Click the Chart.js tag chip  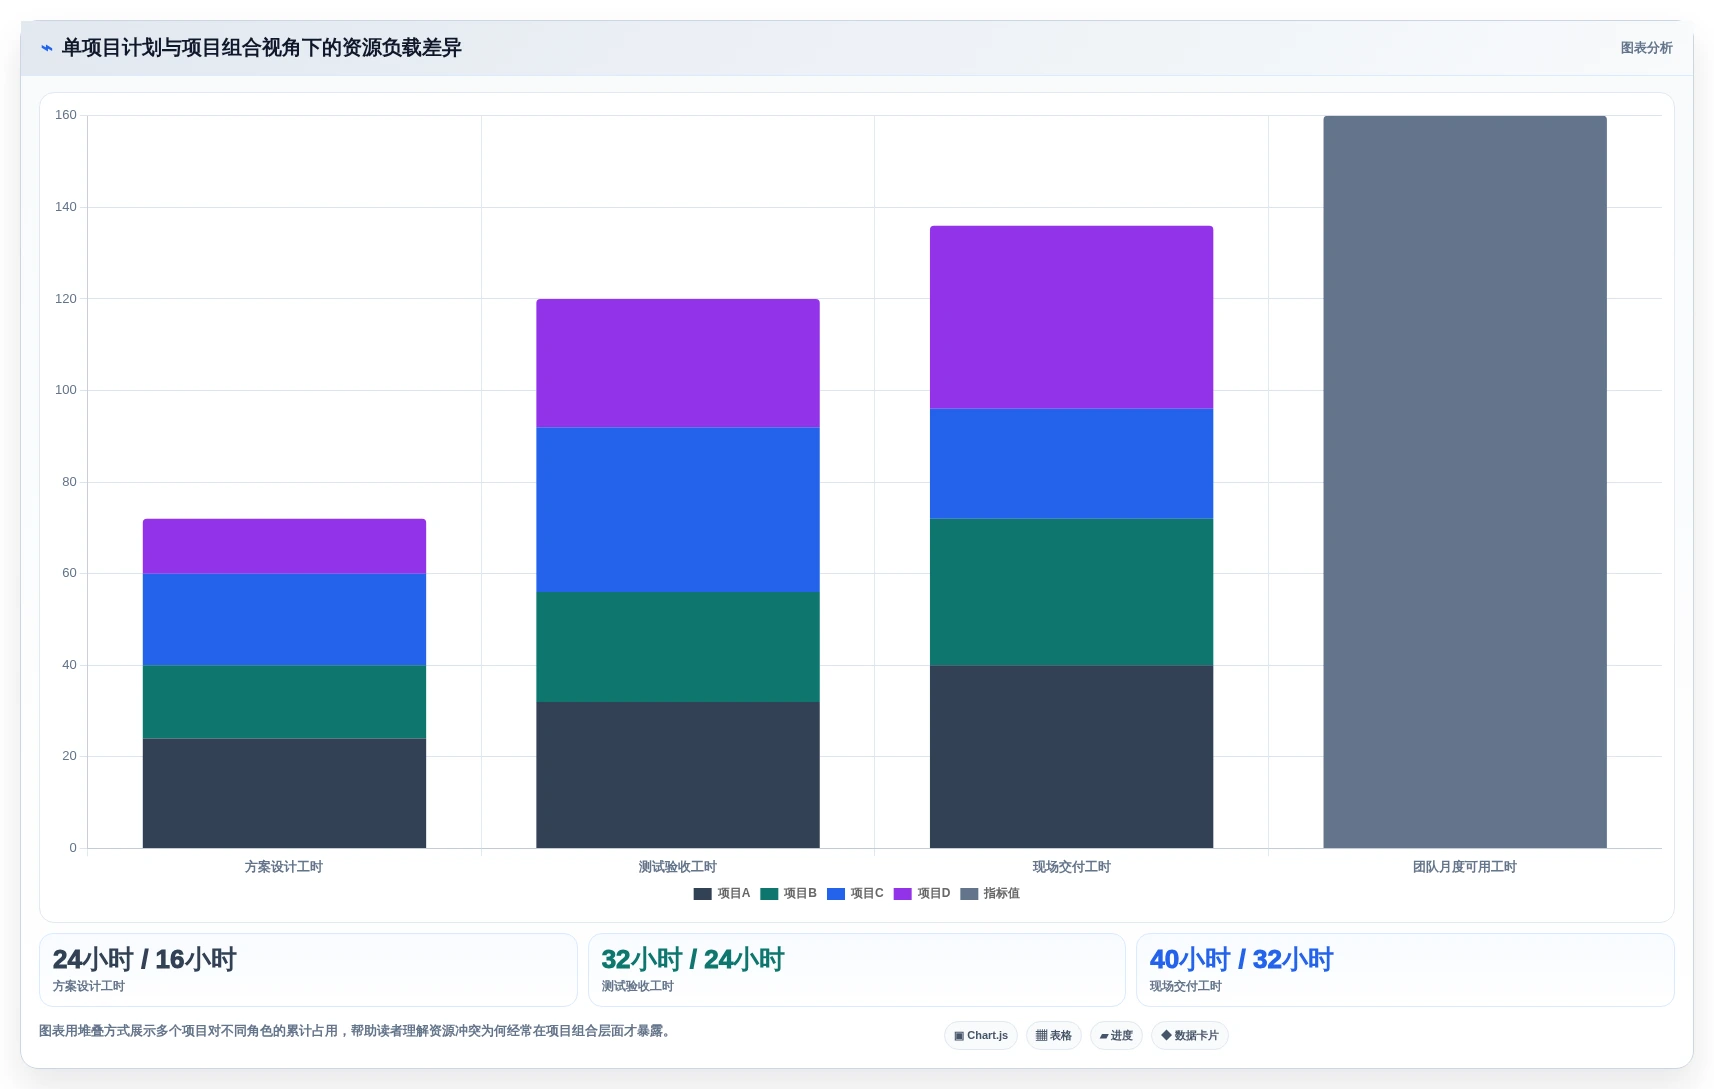[x=981, y=1036]
